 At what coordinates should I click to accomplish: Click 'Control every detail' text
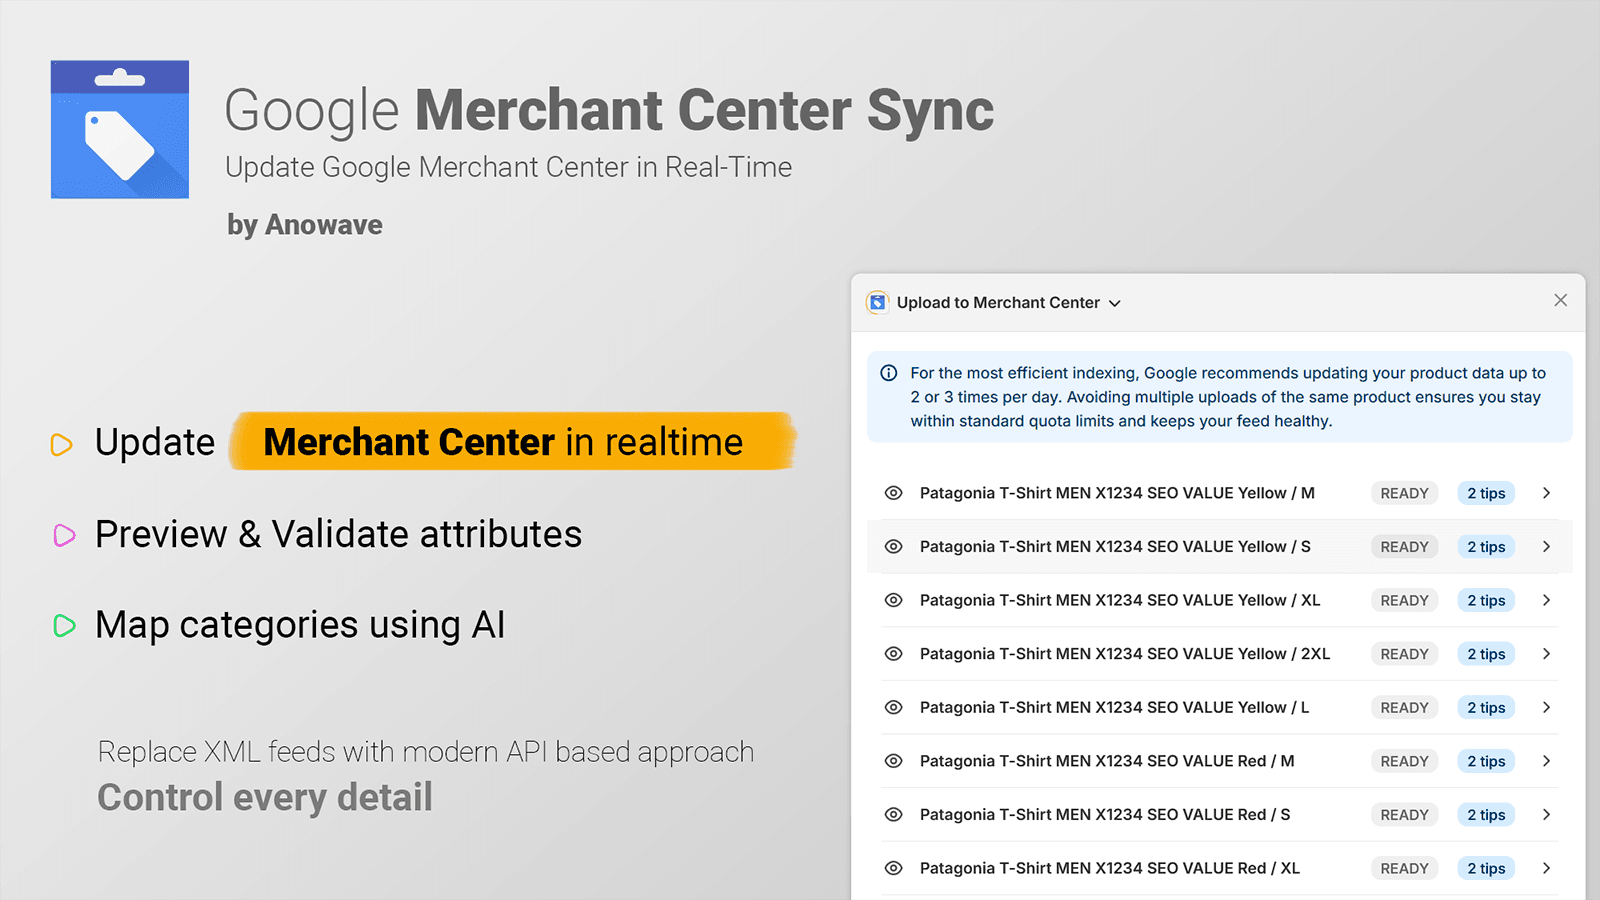tap(265, 798)
